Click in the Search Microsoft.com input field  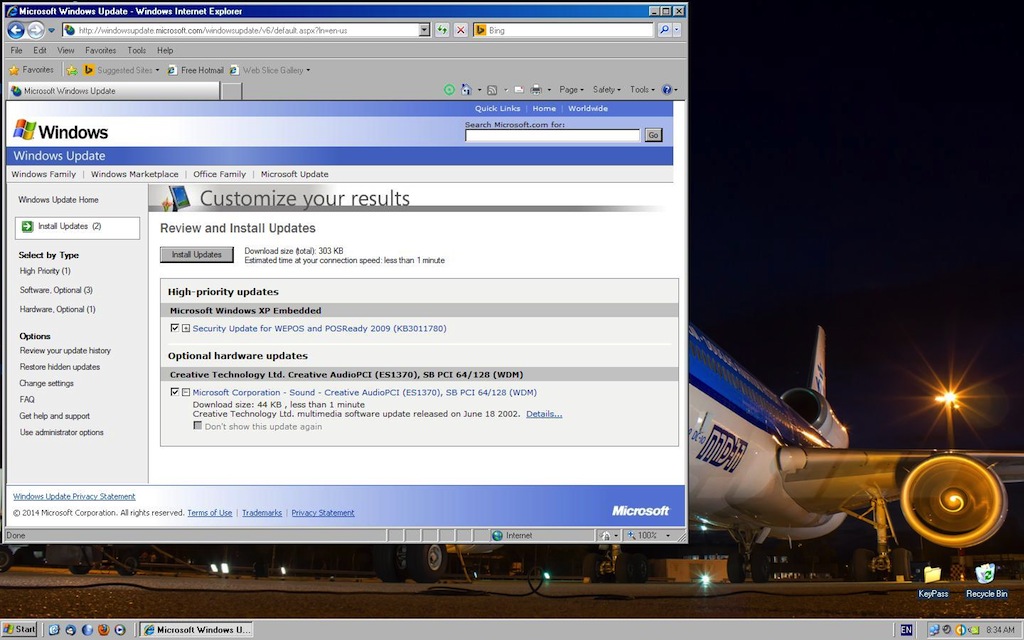(552, 135)
